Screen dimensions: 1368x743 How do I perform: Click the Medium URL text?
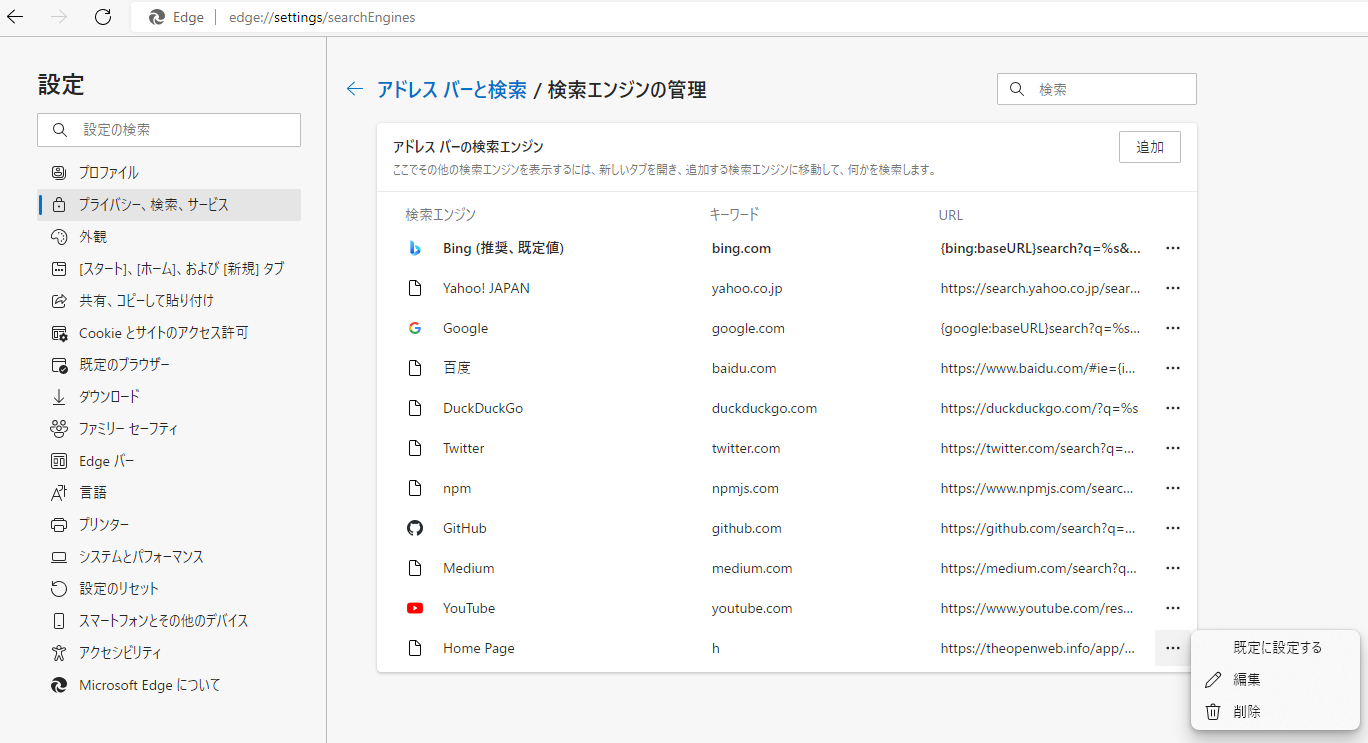click(1039, 568)
